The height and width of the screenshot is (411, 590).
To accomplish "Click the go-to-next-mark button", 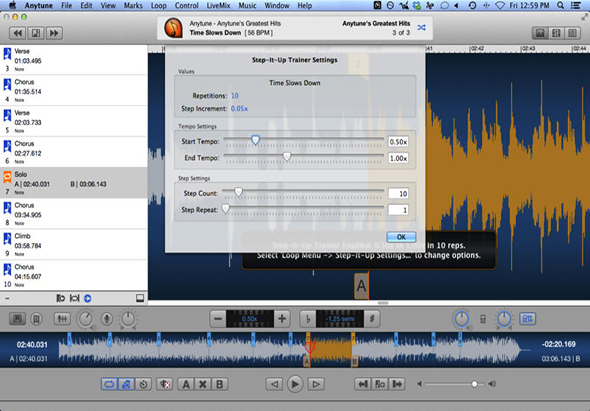I will [x=397, y=384].
